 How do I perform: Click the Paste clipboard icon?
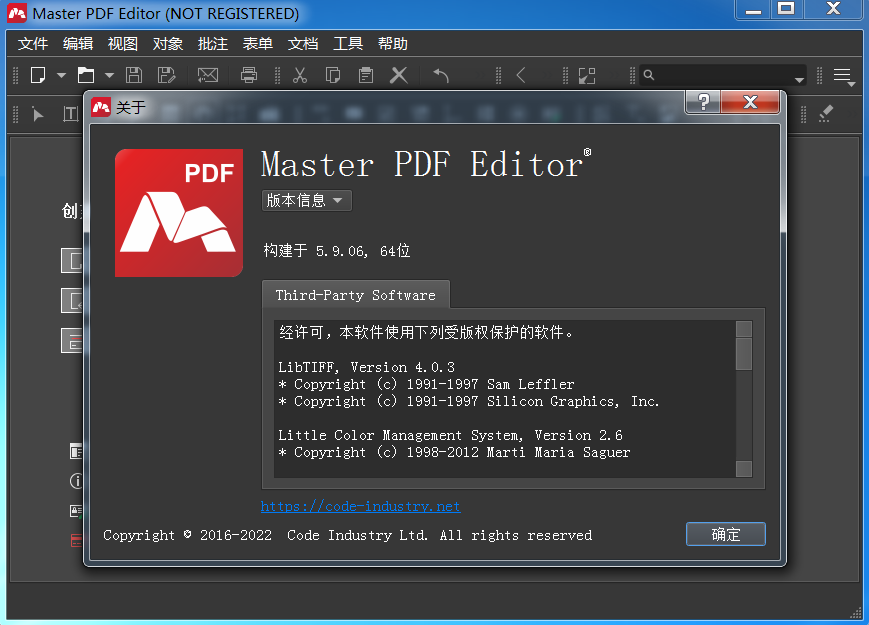[x=366, y=75]
